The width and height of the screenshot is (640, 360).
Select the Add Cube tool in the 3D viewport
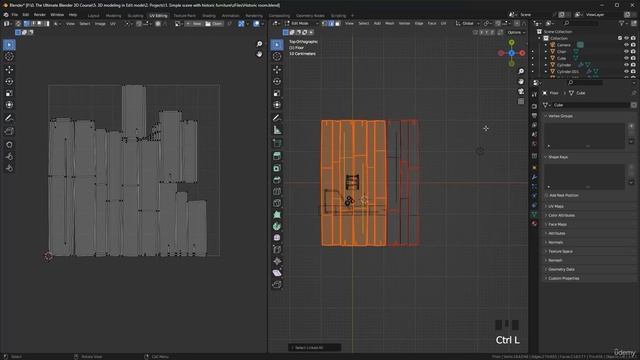tap(277, 143)
